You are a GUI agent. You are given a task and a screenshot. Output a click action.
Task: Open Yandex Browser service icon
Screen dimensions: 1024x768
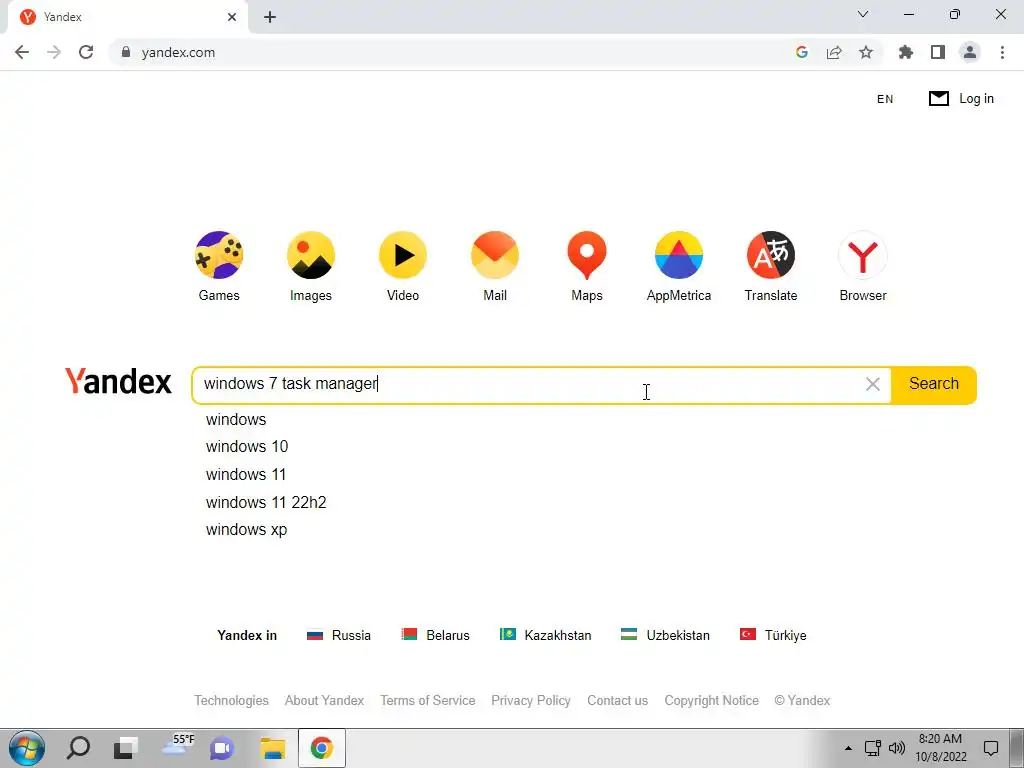(x=863, y=255)
